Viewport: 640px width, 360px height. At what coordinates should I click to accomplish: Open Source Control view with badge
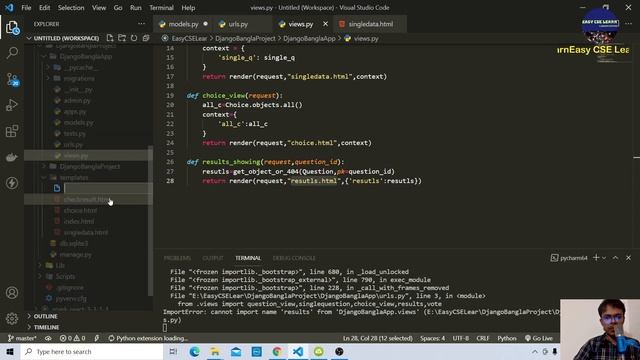pos(12,79)
